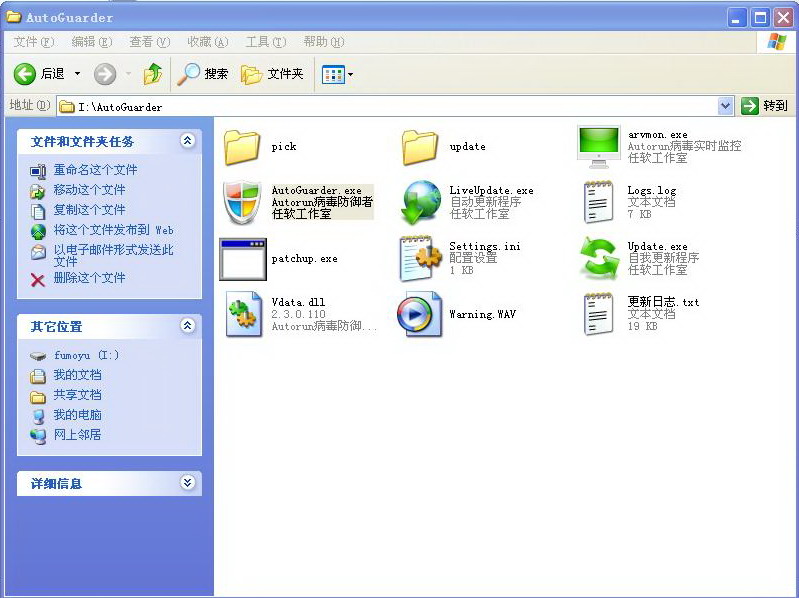Go up one folder level

click(x=153, y=74)
